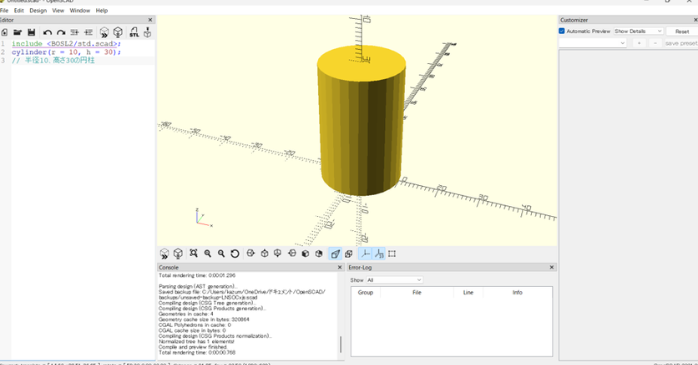This screenshot has width=698, height=365.
Task: Sort Error-Log by Group column
Action: (x=365, y=292)
